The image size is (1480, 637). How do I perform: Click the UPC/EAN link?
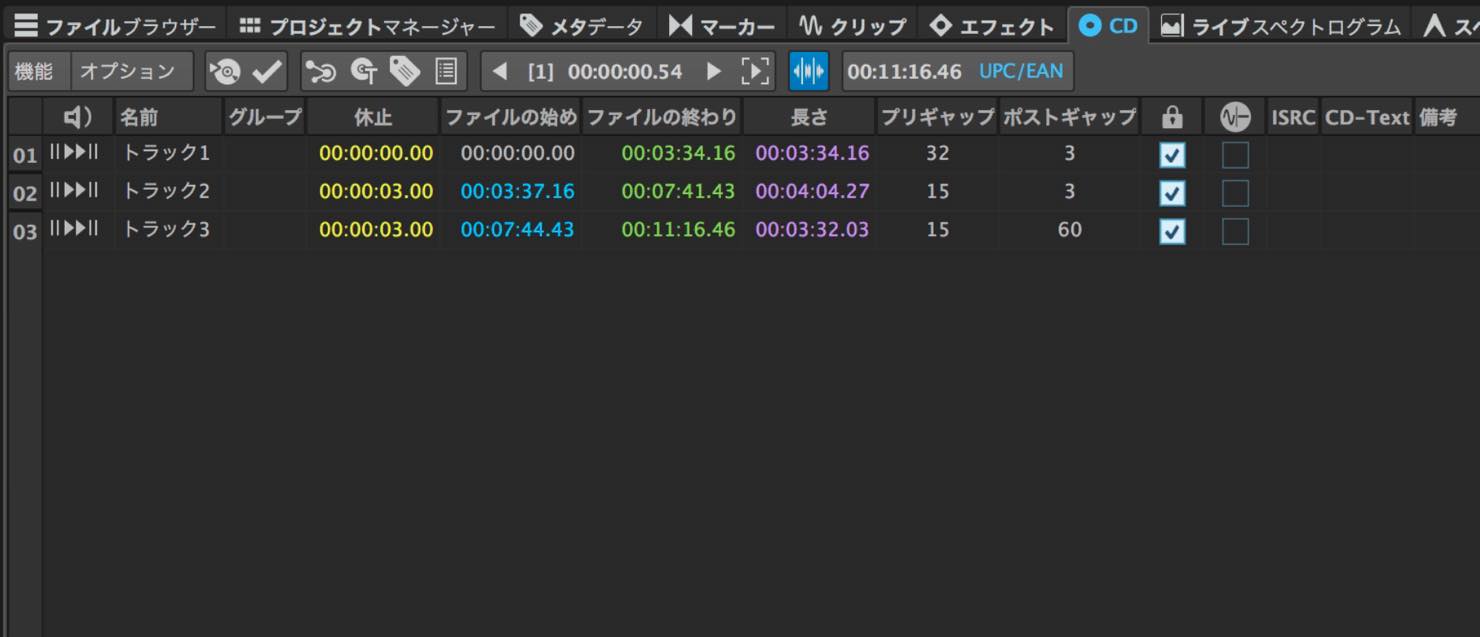coord(1021,71)
